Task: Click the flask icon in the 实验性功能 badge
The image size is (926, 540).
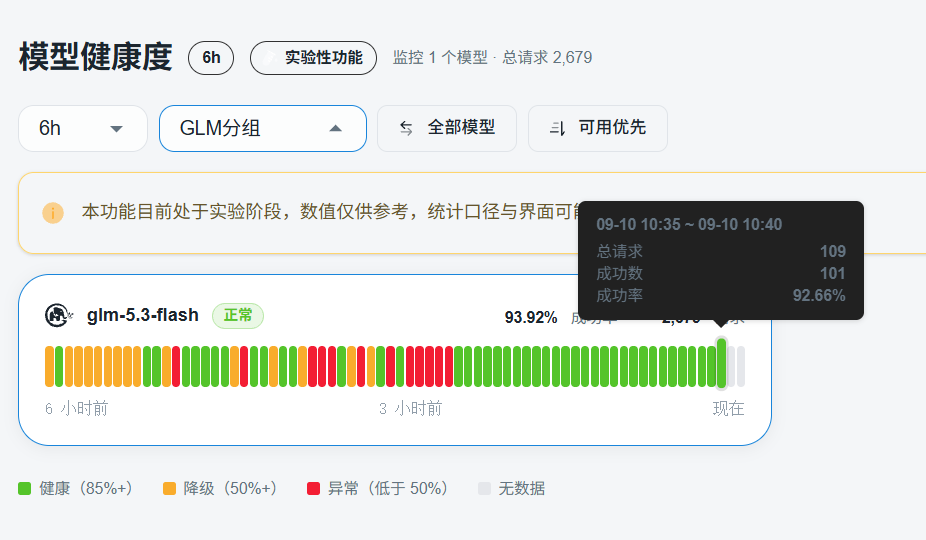Action: point(269,58)
